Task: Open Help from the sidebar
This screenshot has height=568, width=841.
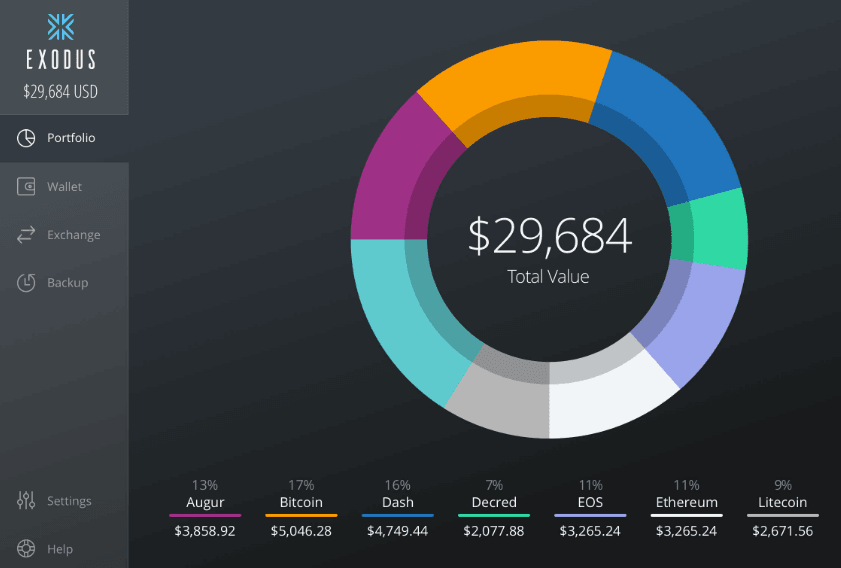Action: pyautogui.click(x=64, y=549)
